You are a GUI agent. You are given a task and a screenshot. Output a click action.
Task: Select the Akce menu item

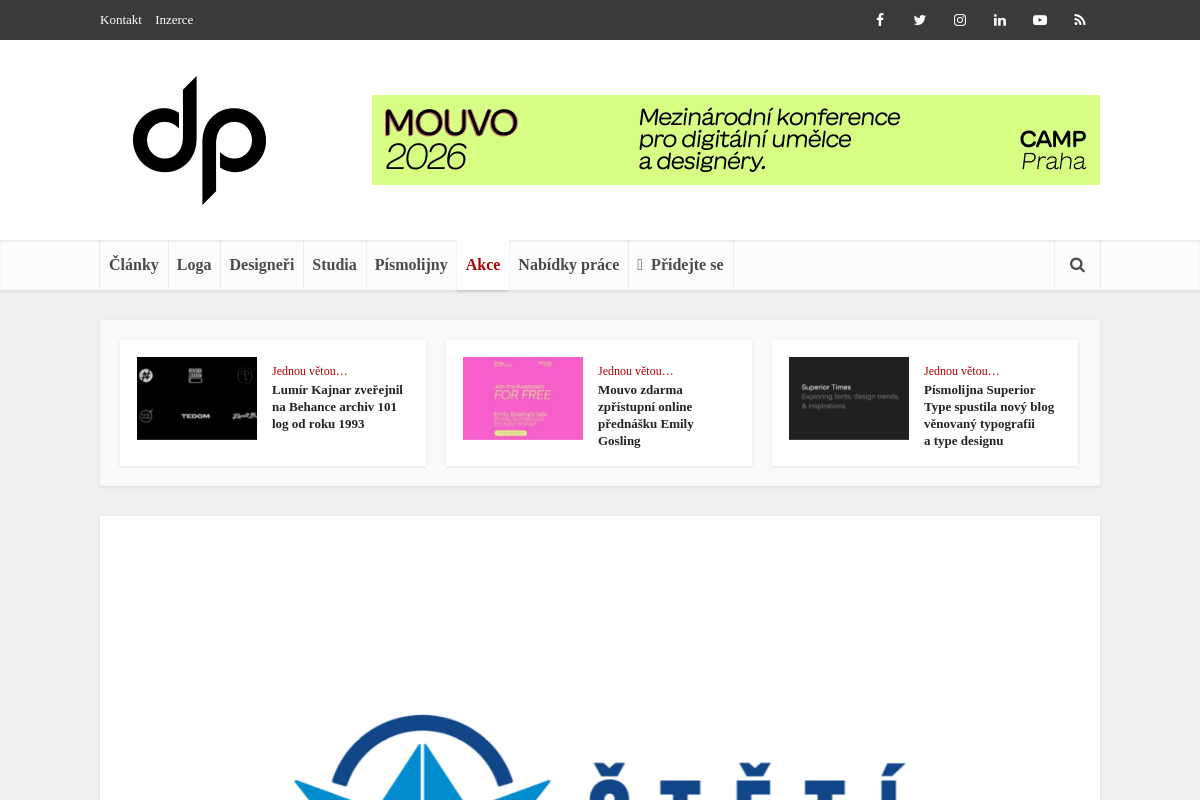(483, 265)
